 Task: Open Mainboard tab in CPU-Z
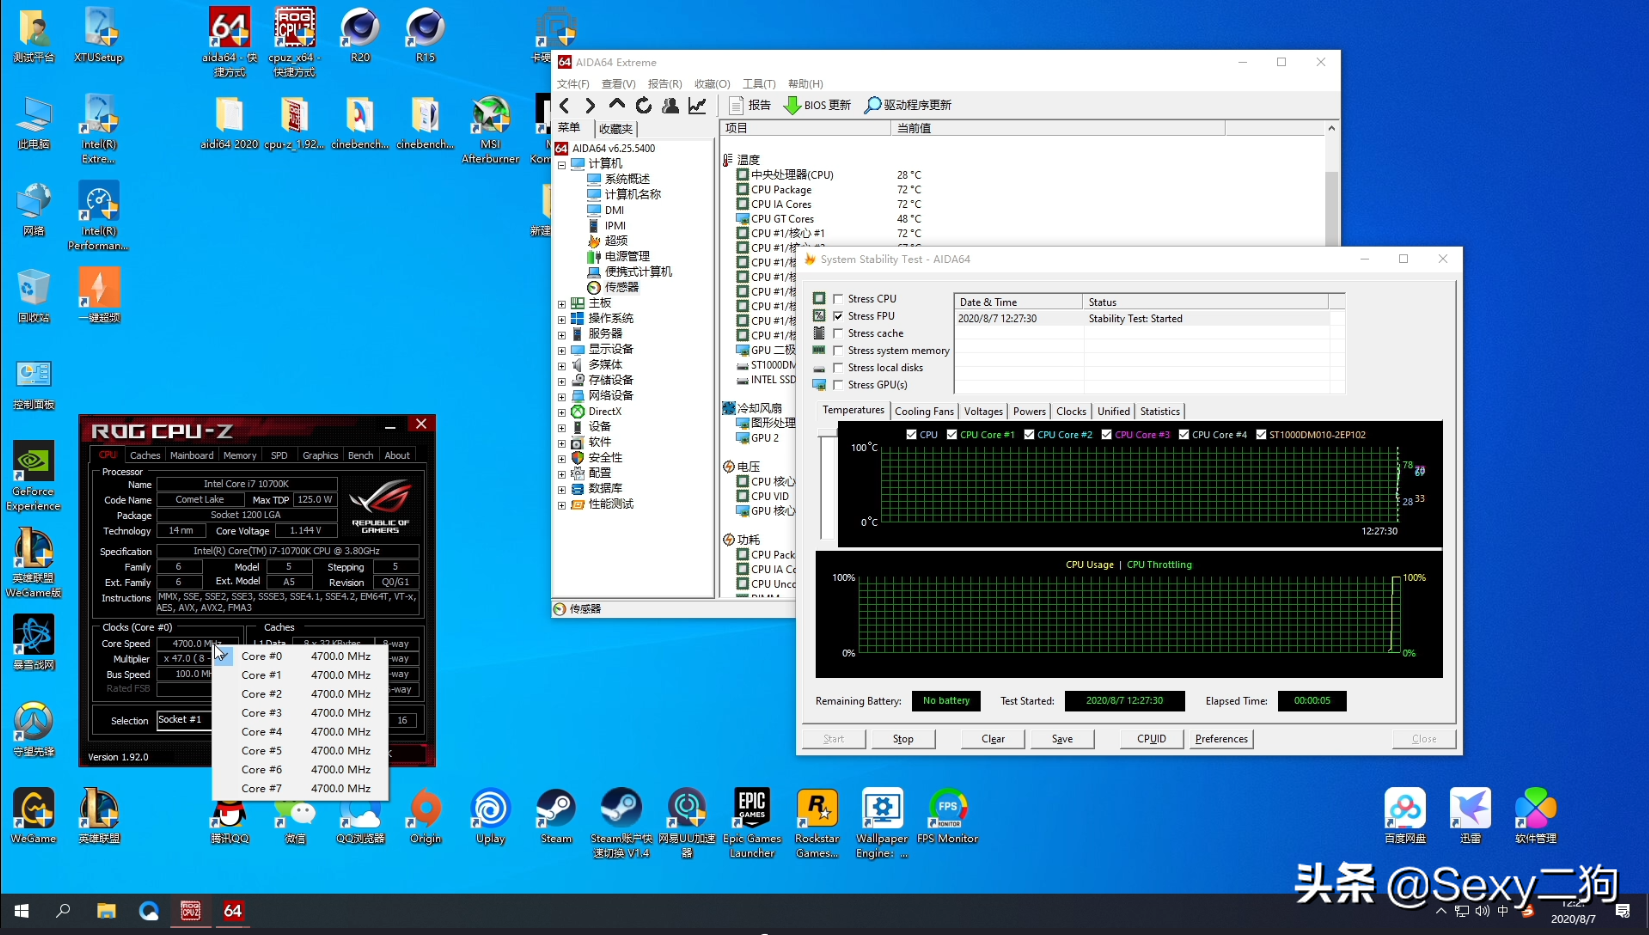(191, 455)
